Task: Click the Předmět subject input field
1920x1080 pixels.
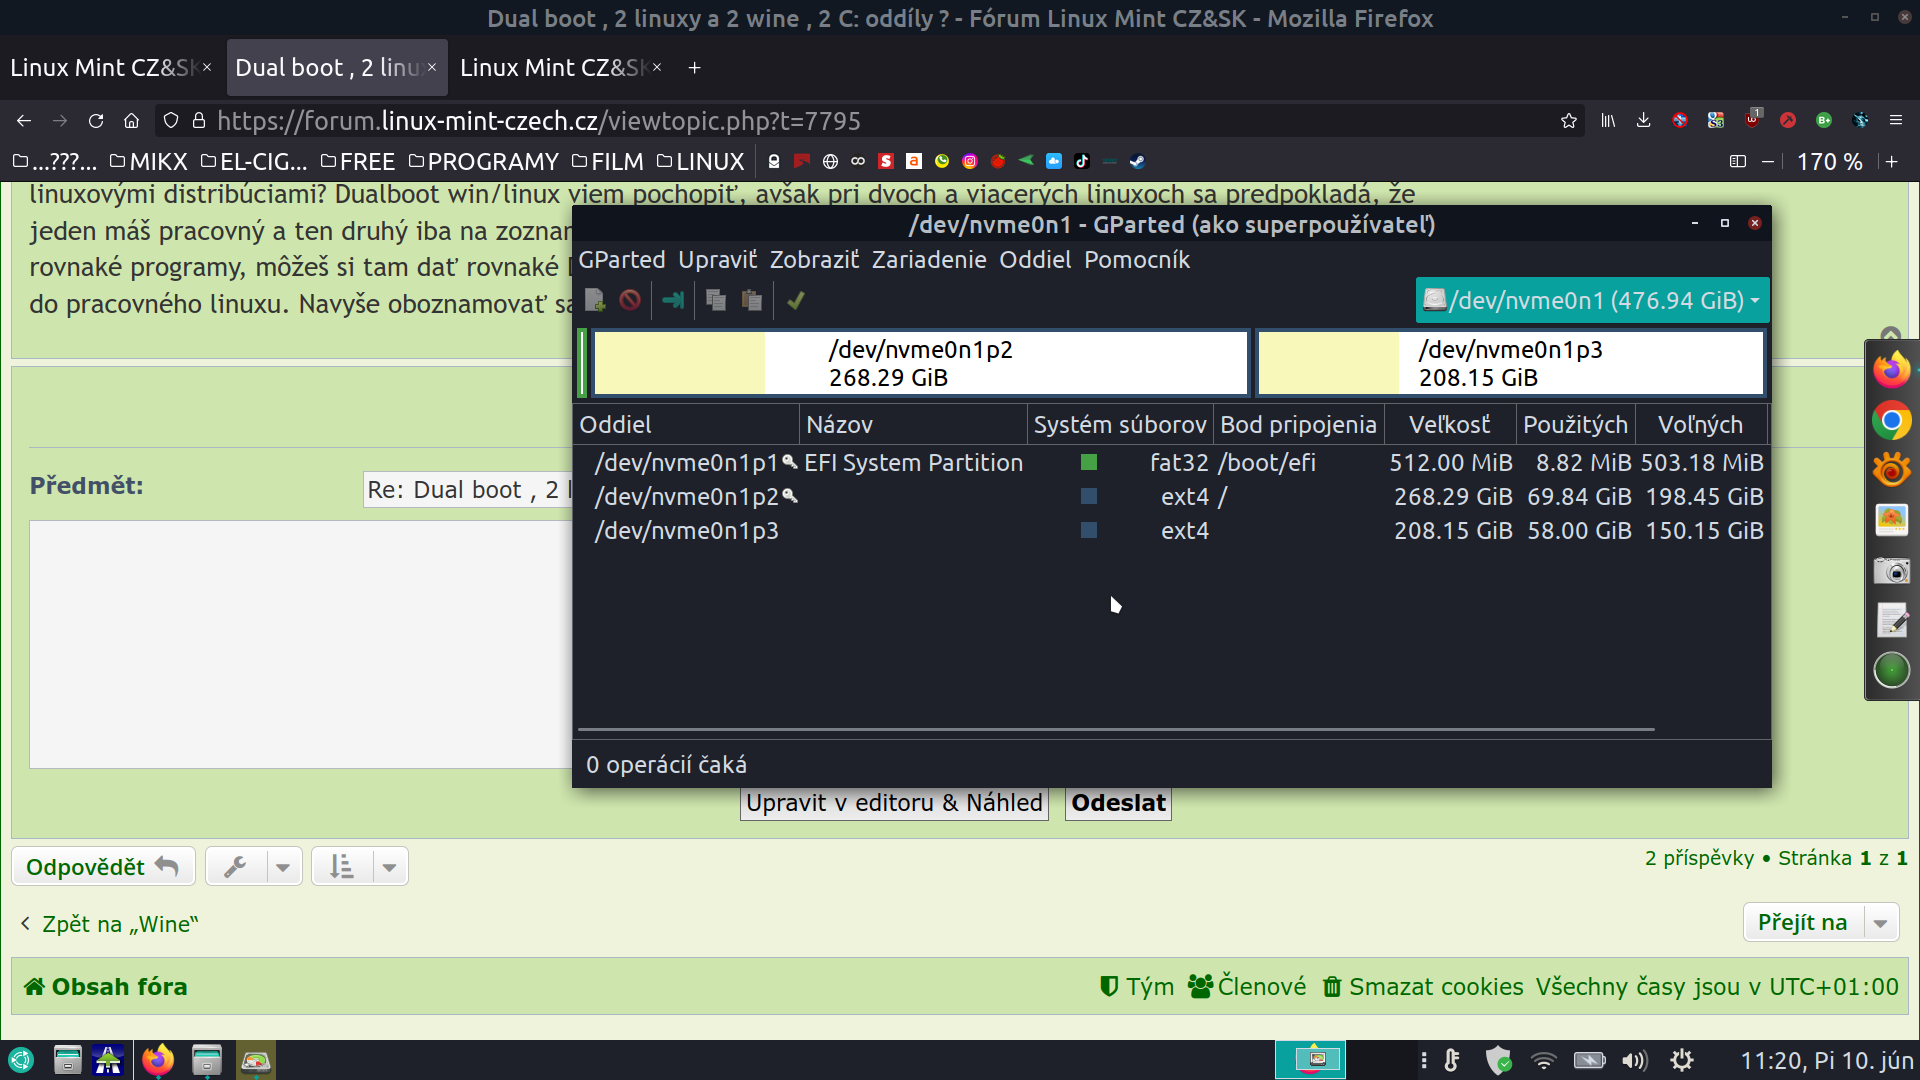Action: [x=466, y=490]
